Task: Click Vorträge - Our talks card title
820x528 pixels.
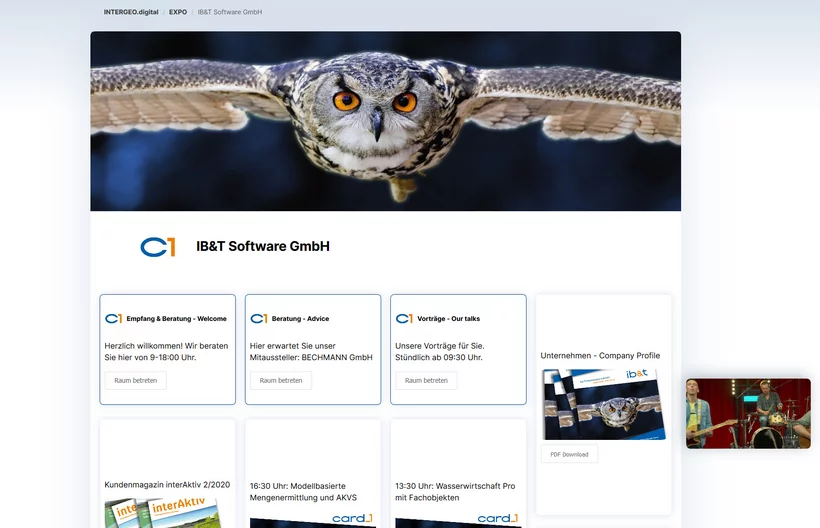Action: pyautogui.click(x=448, y=318)
